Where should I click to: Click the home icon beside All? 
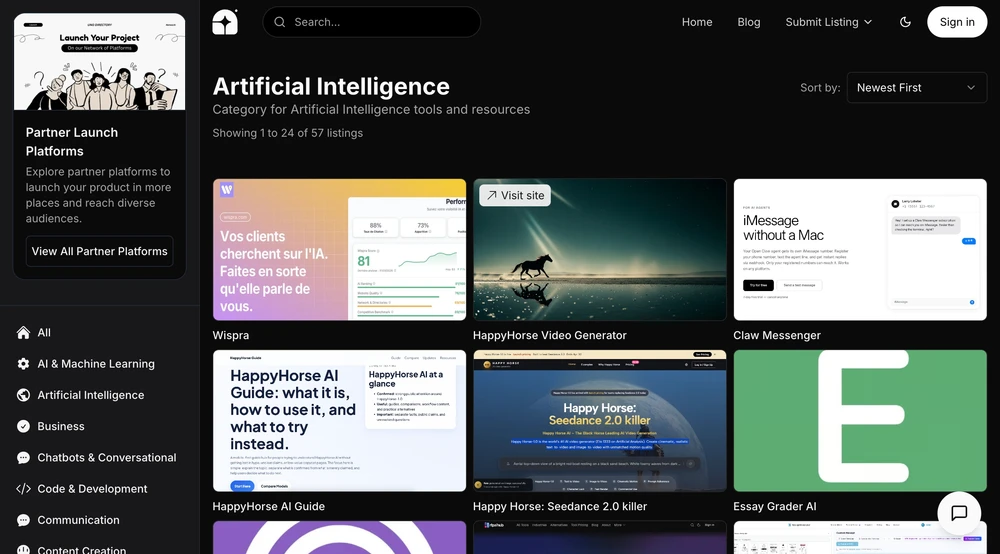[24, 333]
